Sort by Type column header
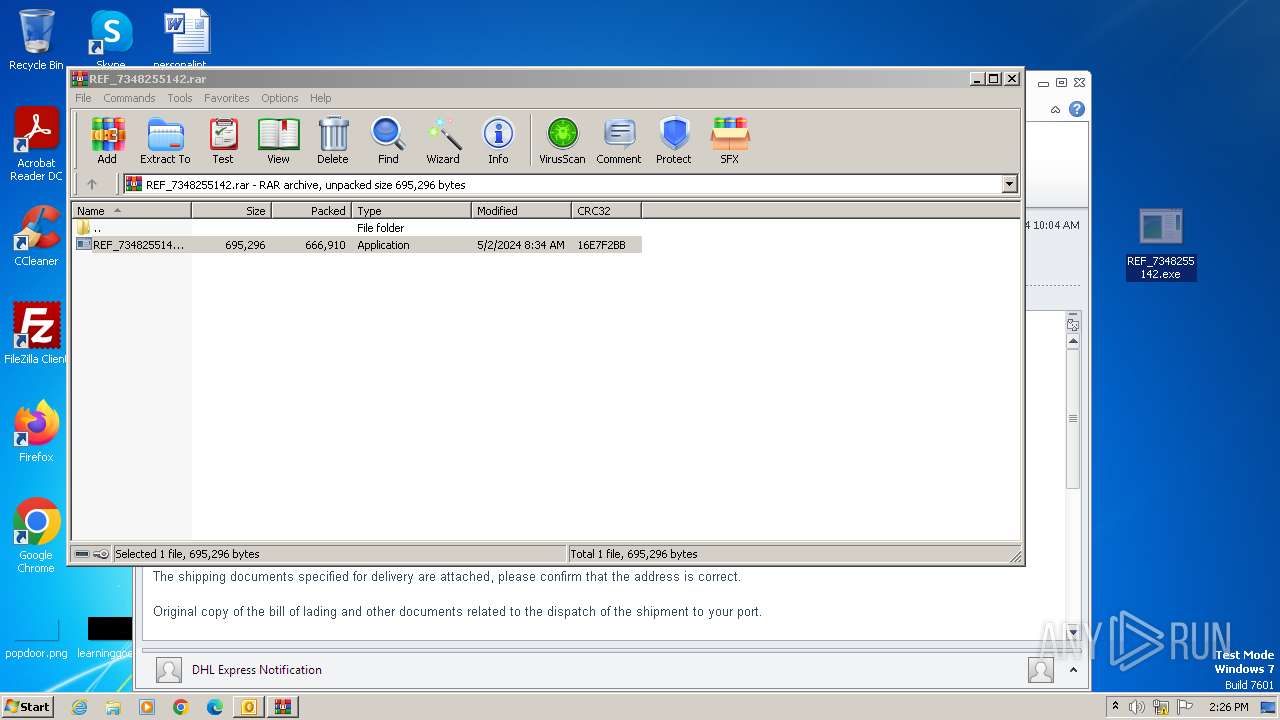 coord(411,210)
